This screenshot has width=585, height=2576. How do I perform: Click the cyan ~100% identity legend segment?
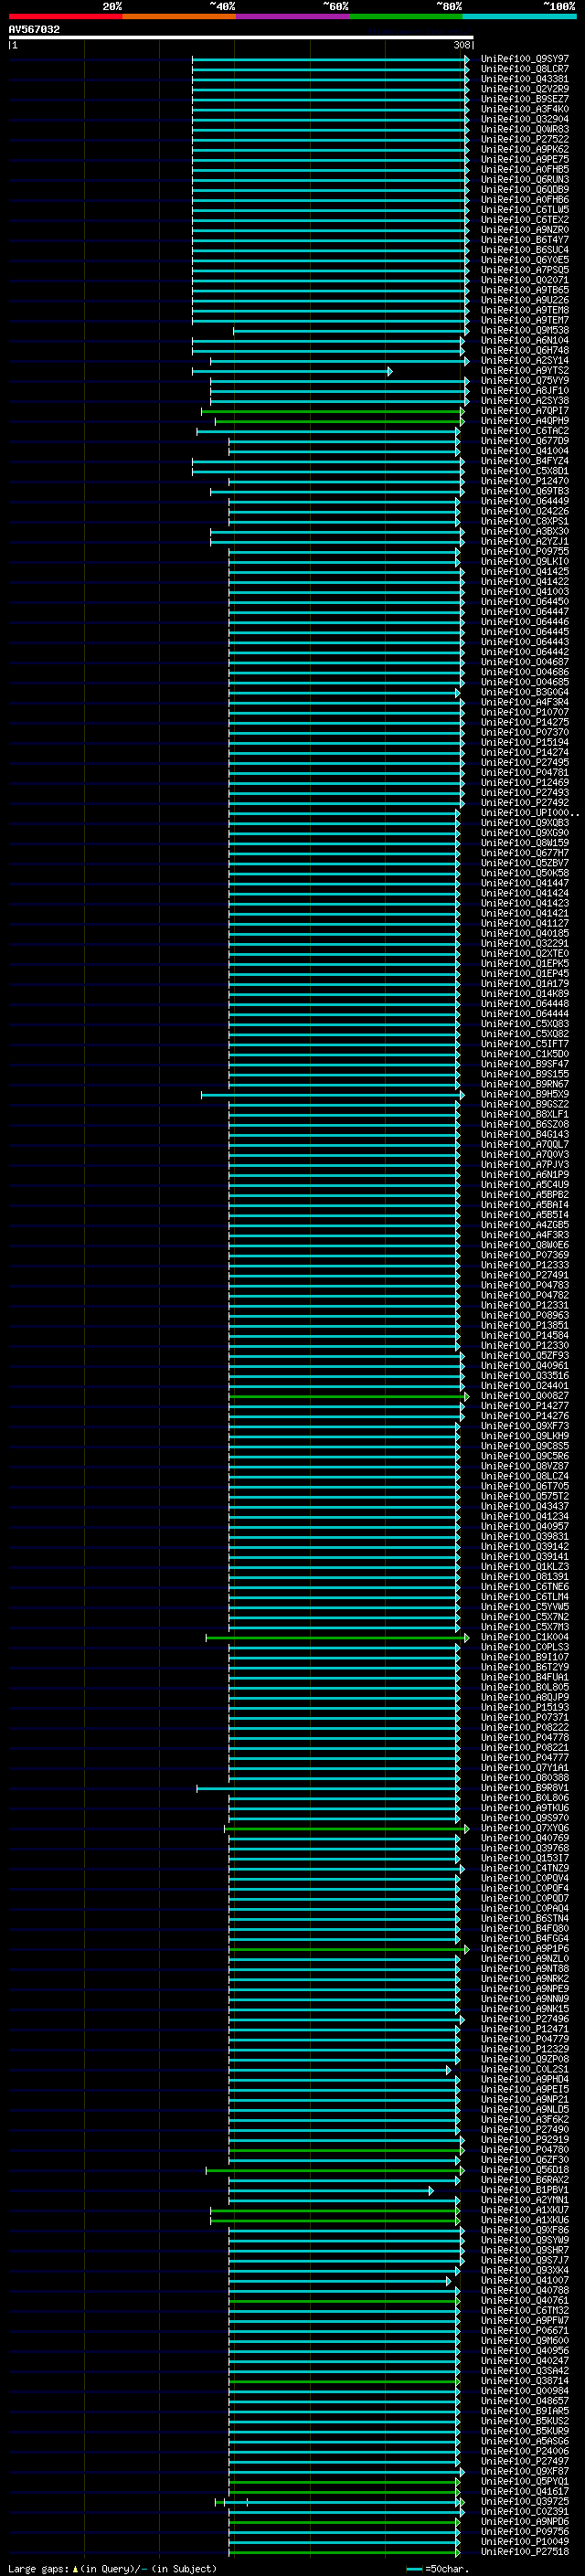point(519,16)
